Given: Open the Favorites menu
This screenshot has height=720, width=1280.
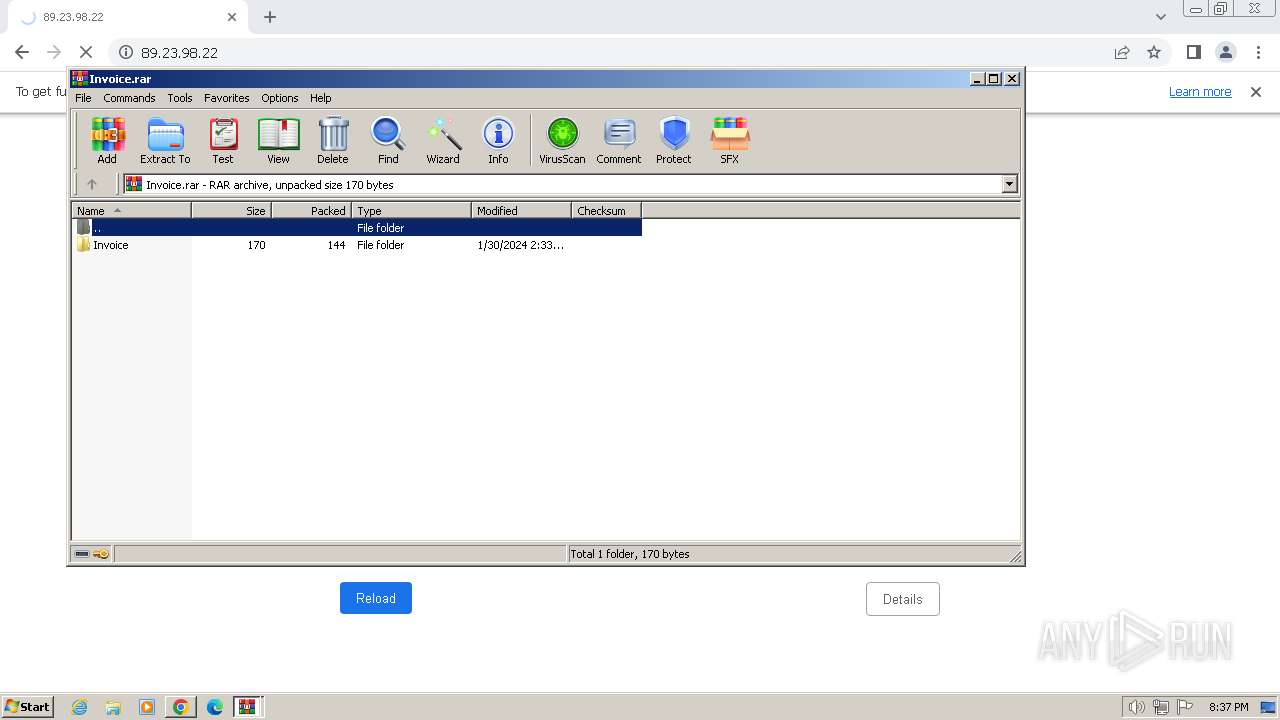Looking at the screenshot, I should (227, 98).
